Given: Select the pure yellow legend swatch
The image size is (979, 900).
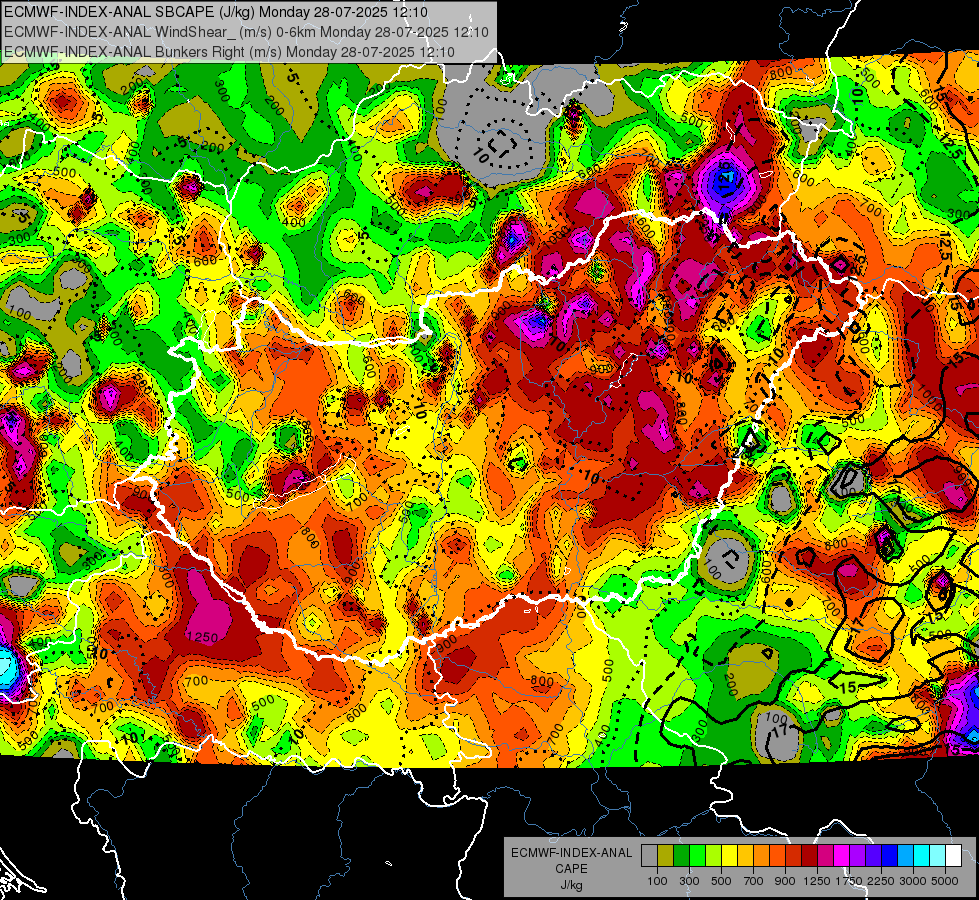Looking at the screenshot, I should (729, 856).
